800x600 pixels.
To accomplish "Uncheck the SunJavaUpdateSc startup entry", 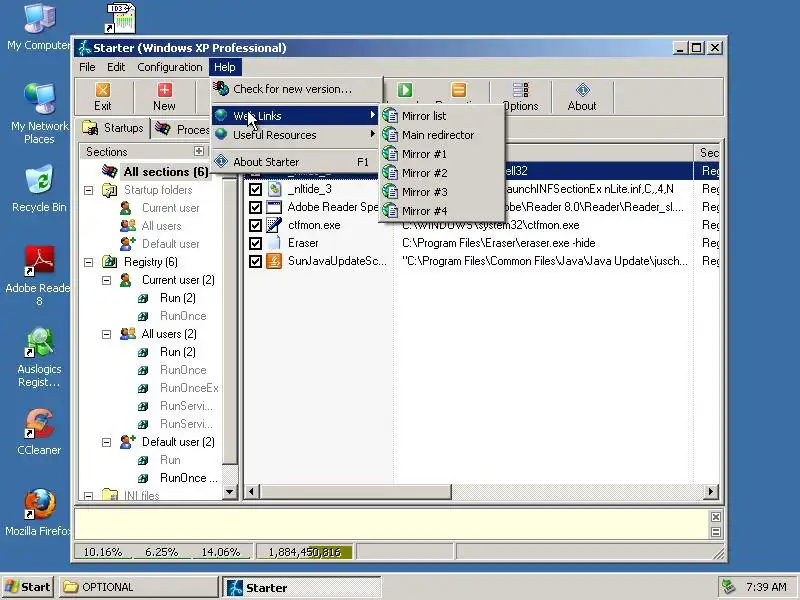I will coord(255,261).
